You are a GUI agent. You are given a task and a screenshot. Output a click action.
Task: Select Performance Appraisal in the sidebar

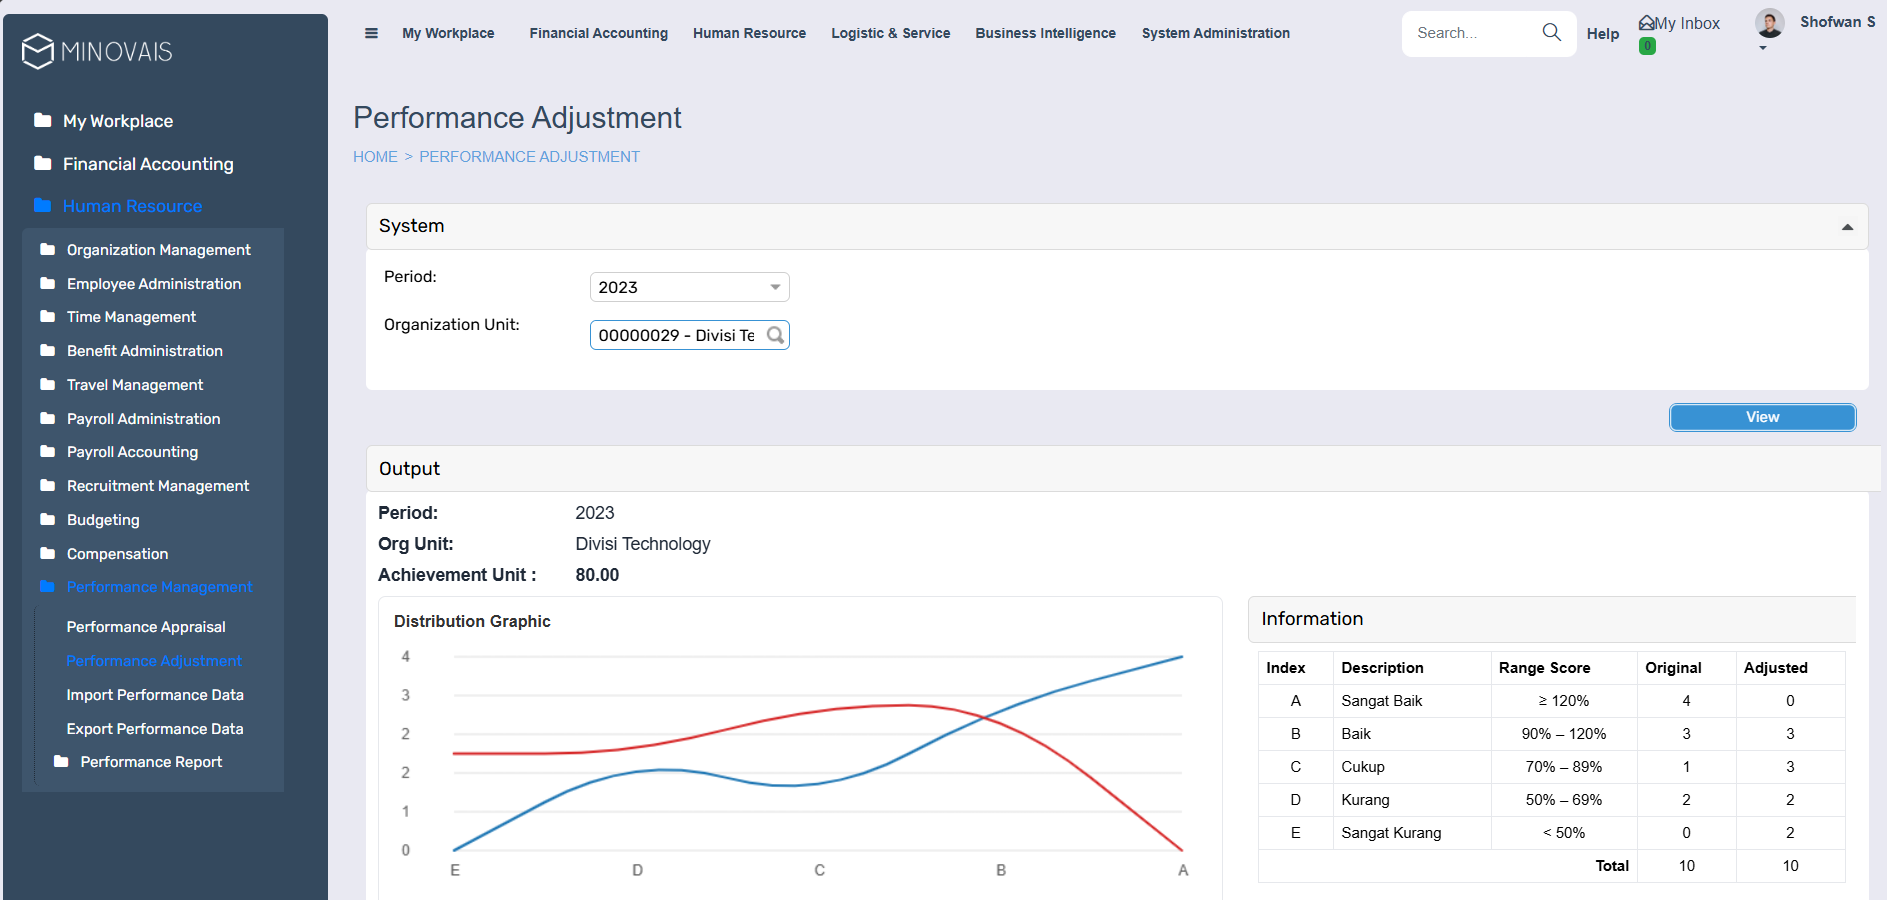pyautogui.click(x=146, y=627)
